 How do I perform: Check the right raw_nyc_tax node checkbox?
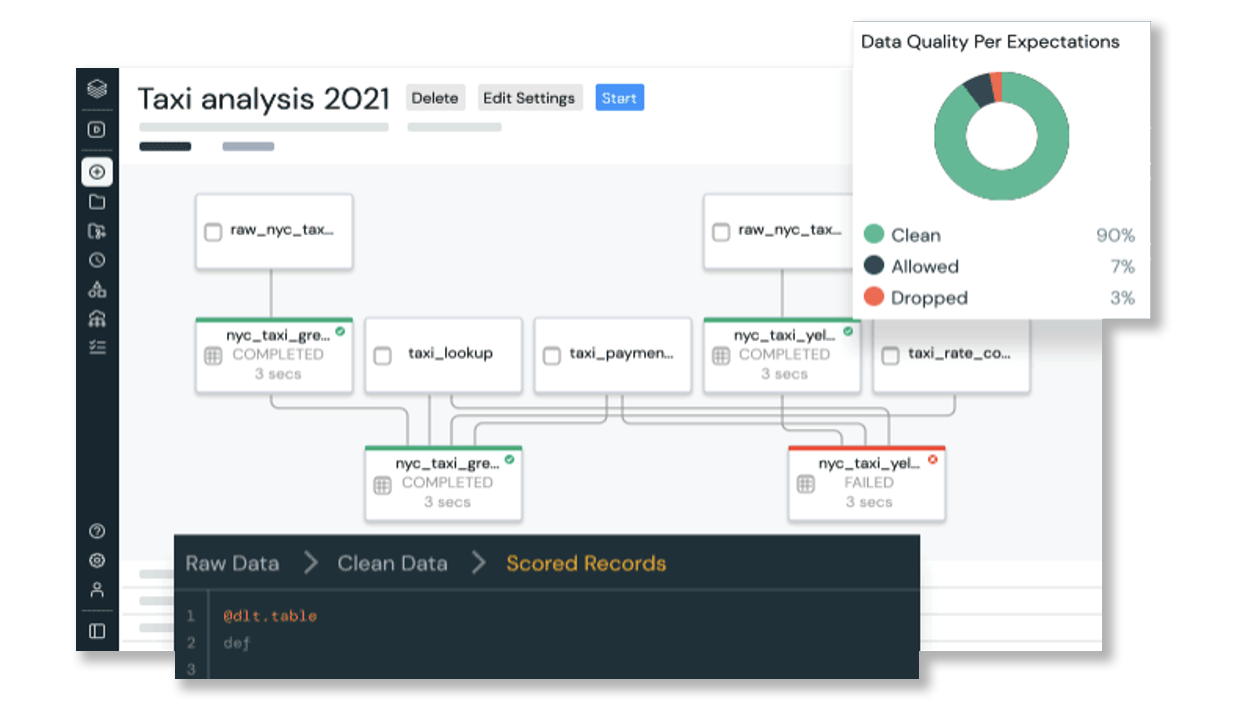[x=721, y=232]
